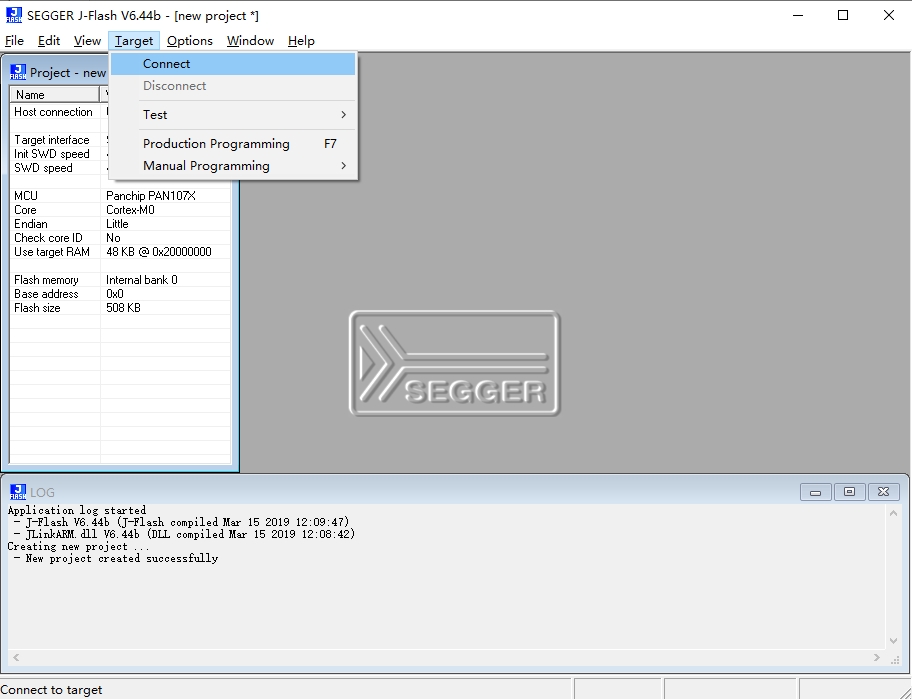Select the Base address row label
912x699 pixels.
tap(46, 293)
